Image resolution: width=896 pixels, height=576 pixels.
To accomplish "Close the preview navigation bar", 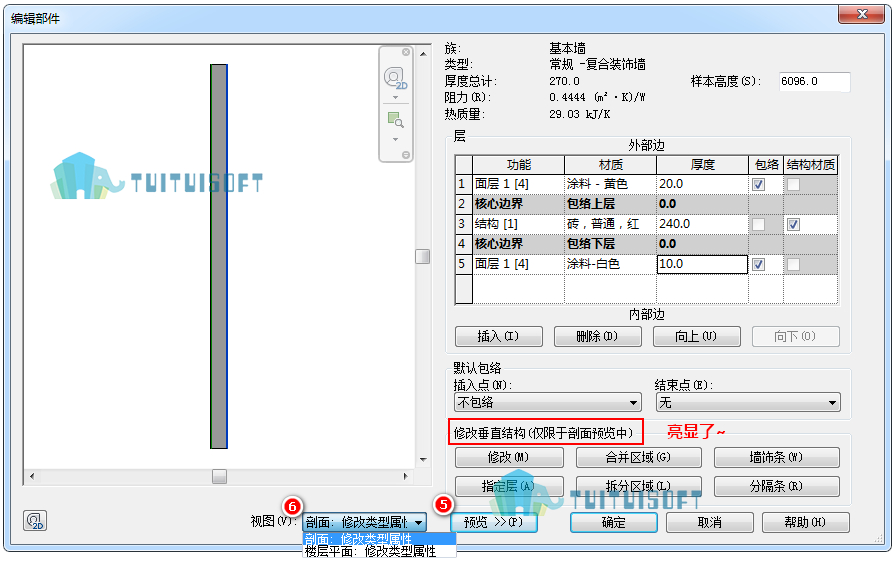I will (x=406, y=52).
